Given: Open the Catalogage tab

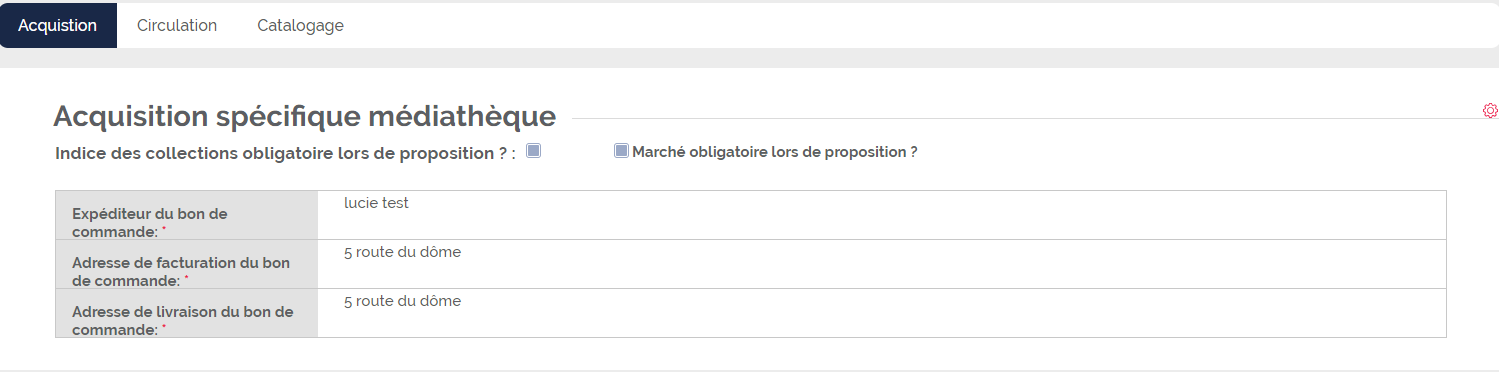Looking at the screenshot, I should tap(300, 26).
